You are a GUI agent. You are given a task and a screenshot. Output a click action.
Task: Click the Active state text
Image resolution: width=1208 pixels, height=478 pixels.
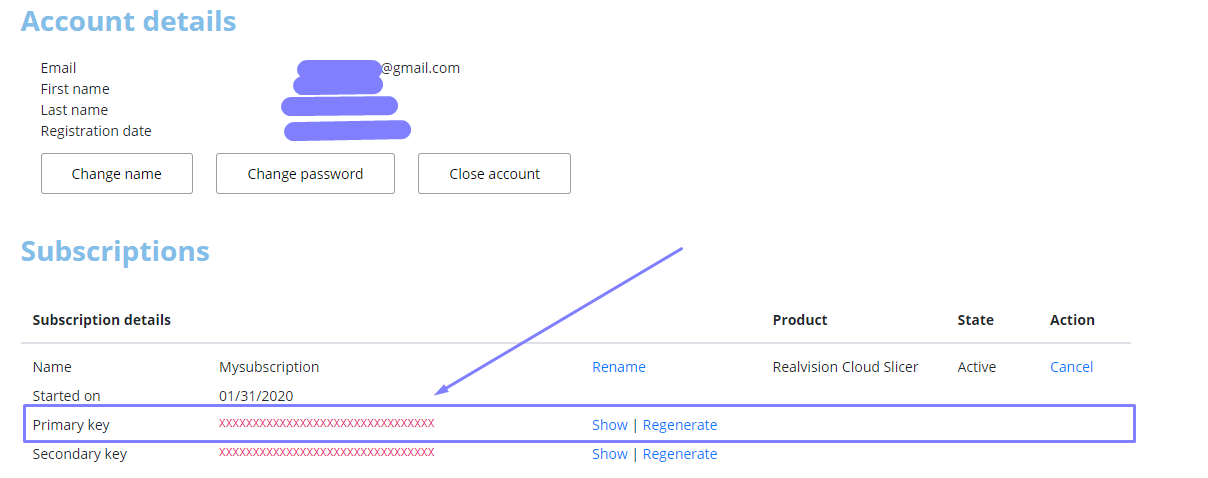976,367
